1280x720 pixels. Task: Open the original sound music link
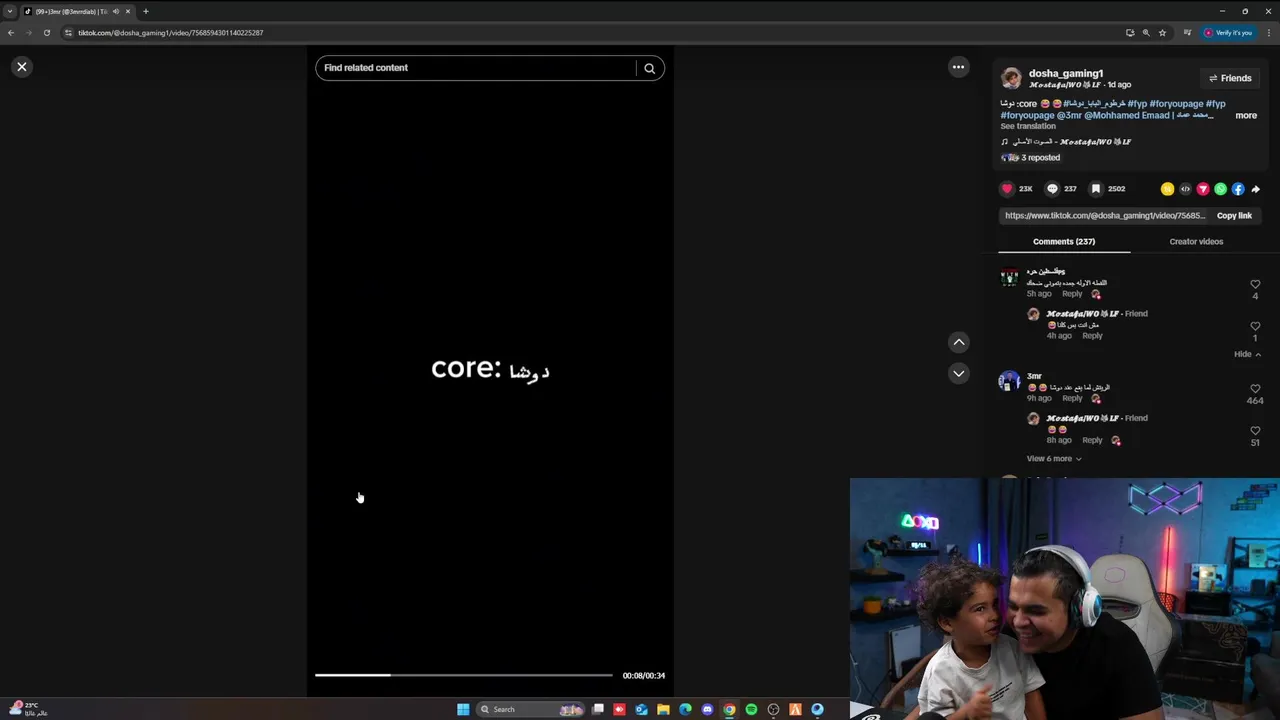[1066, 142]
